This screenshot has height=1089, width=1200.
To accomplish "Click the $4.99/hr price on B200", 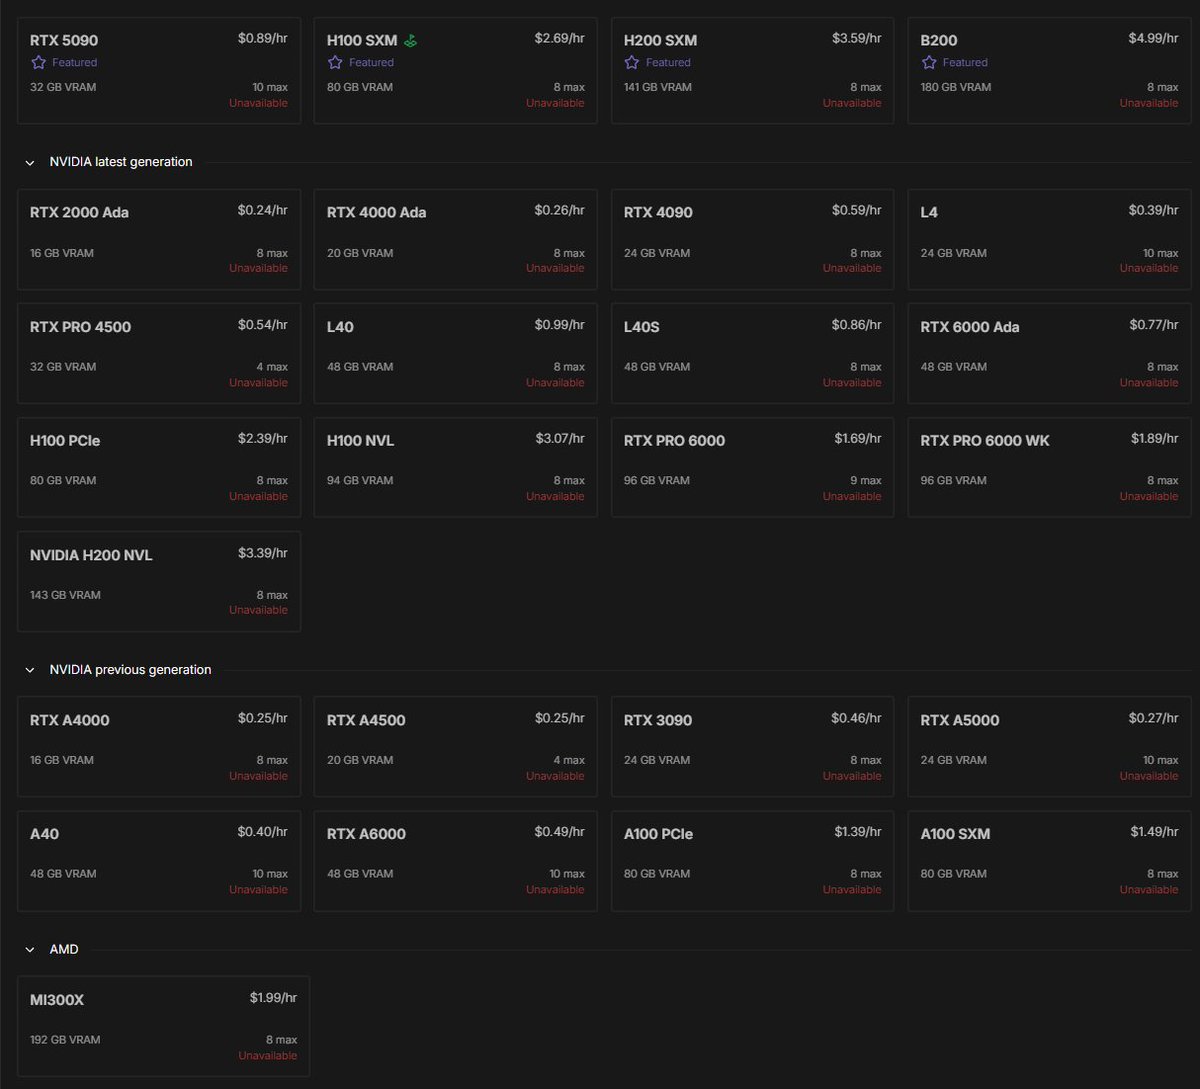I will [x=1154, y=39].
